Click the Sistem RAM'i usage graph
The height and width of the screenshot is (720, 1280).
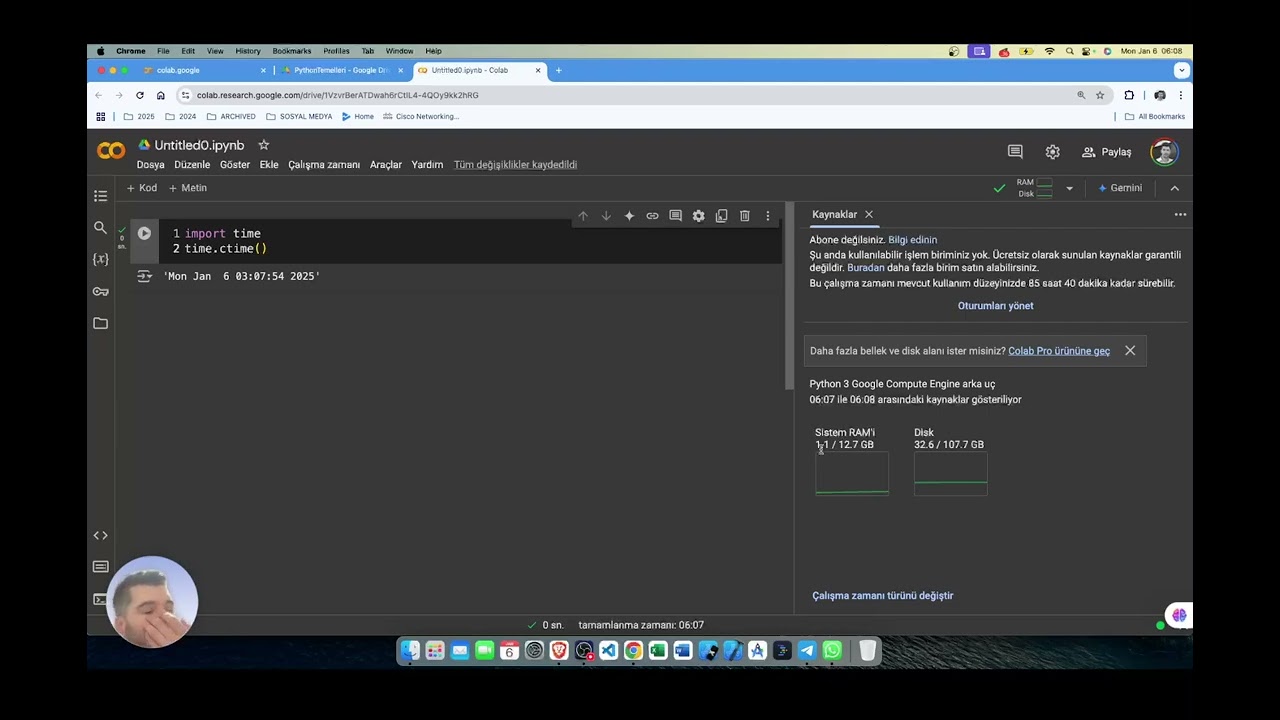click(852, 474)
